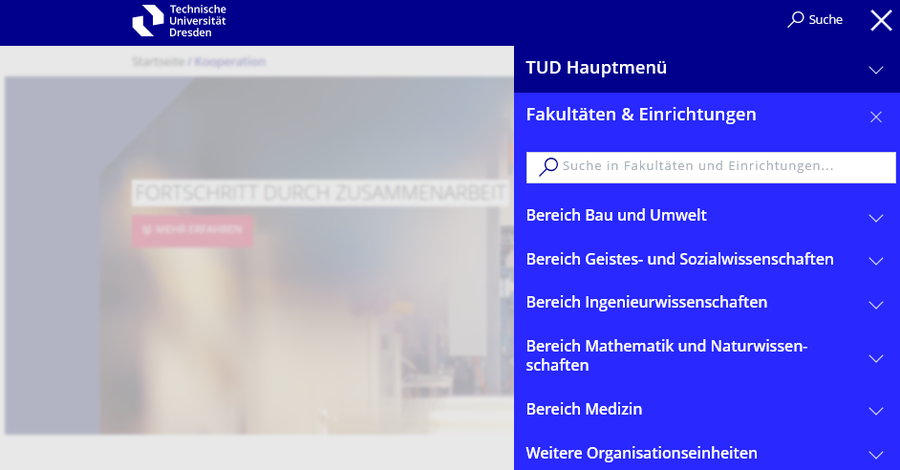900x470 pixels.
Task: Close the main menu with large X
Action: click(x=880, y=20)
